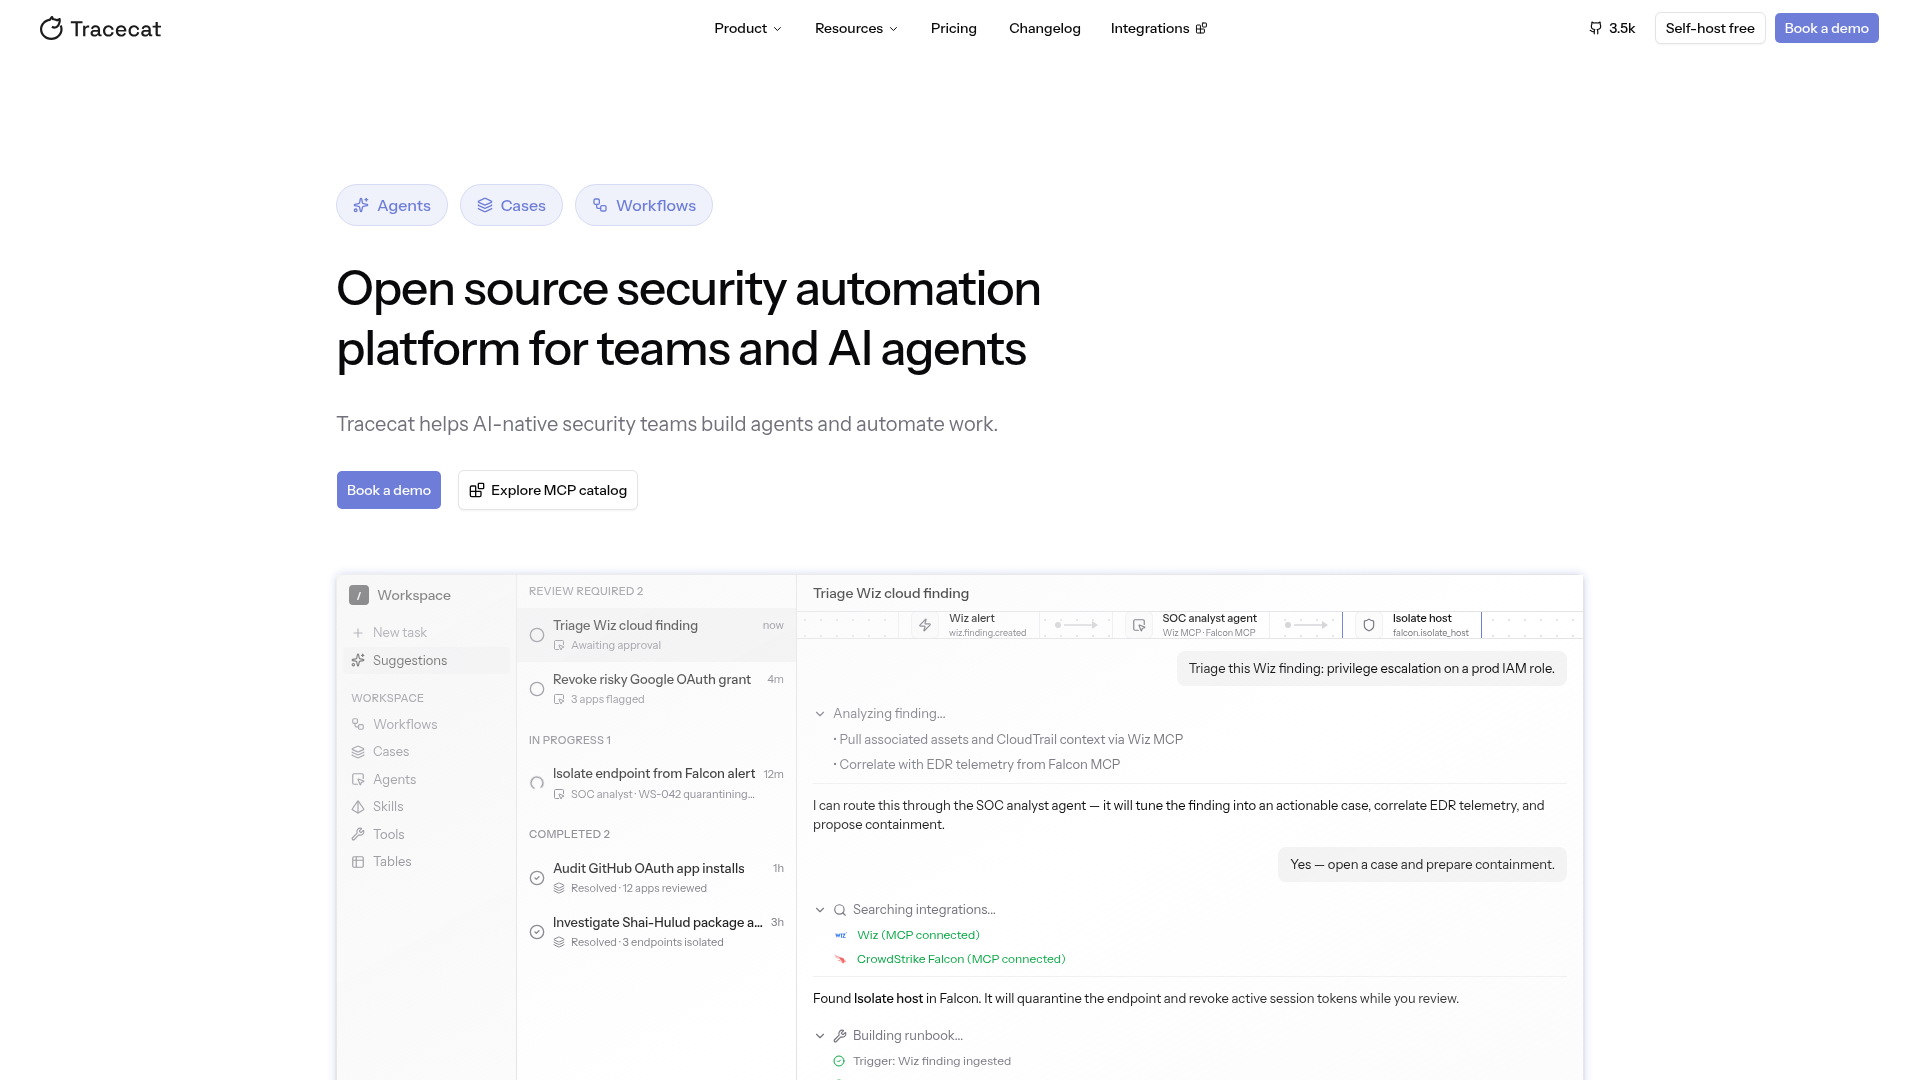
Task: Click the Explore MCP catalog grid icon
Action: click(477, 490)
